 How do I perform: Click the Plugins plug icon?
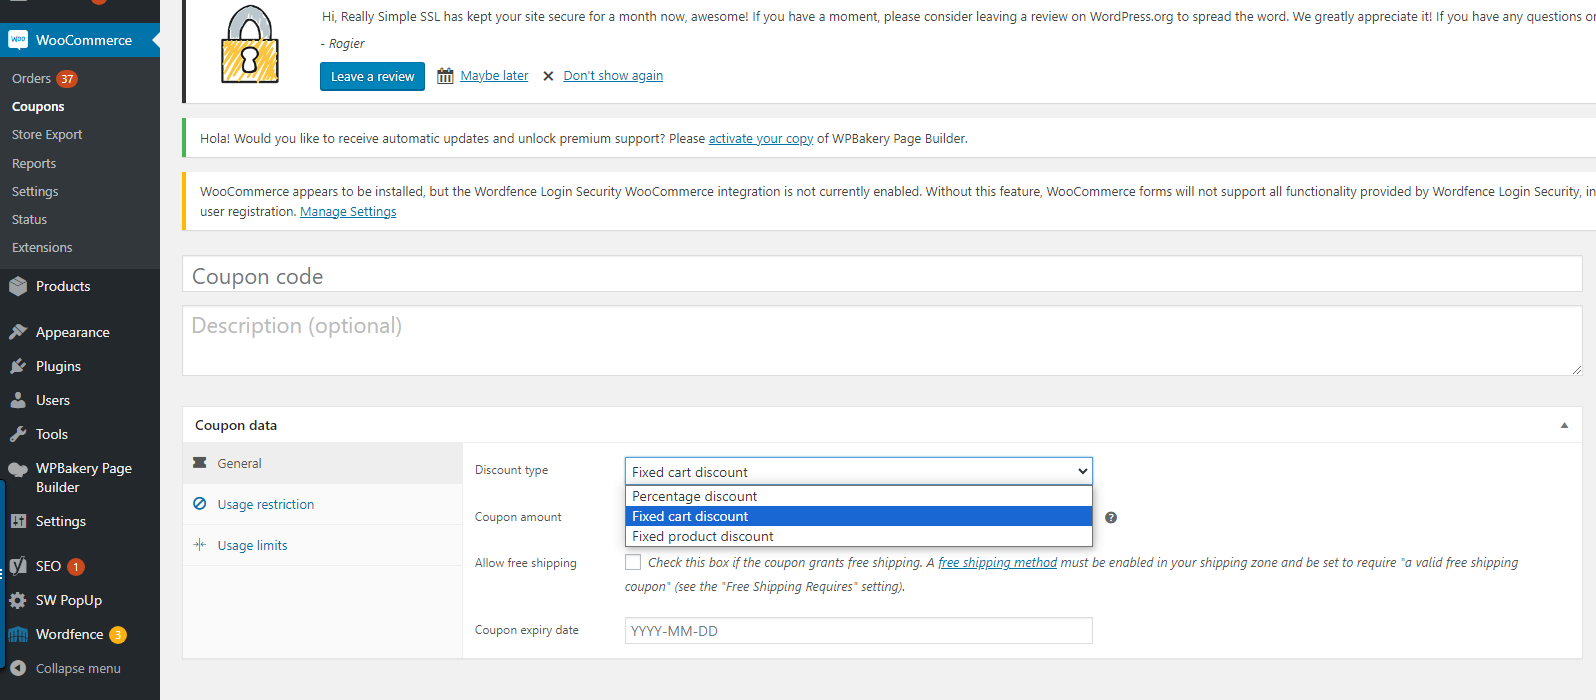[18, 366]
